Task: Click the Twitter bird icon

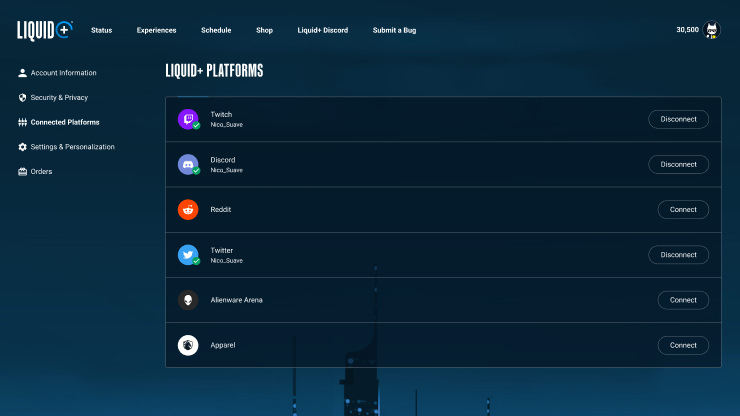Action: point(188,255)
